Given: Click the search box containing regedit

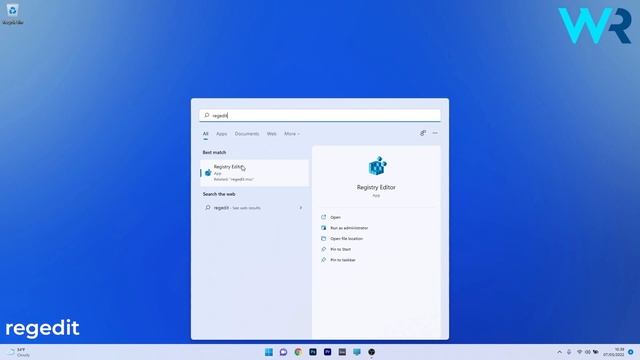Looking at the screenshot, I should [x=320, y=116].
